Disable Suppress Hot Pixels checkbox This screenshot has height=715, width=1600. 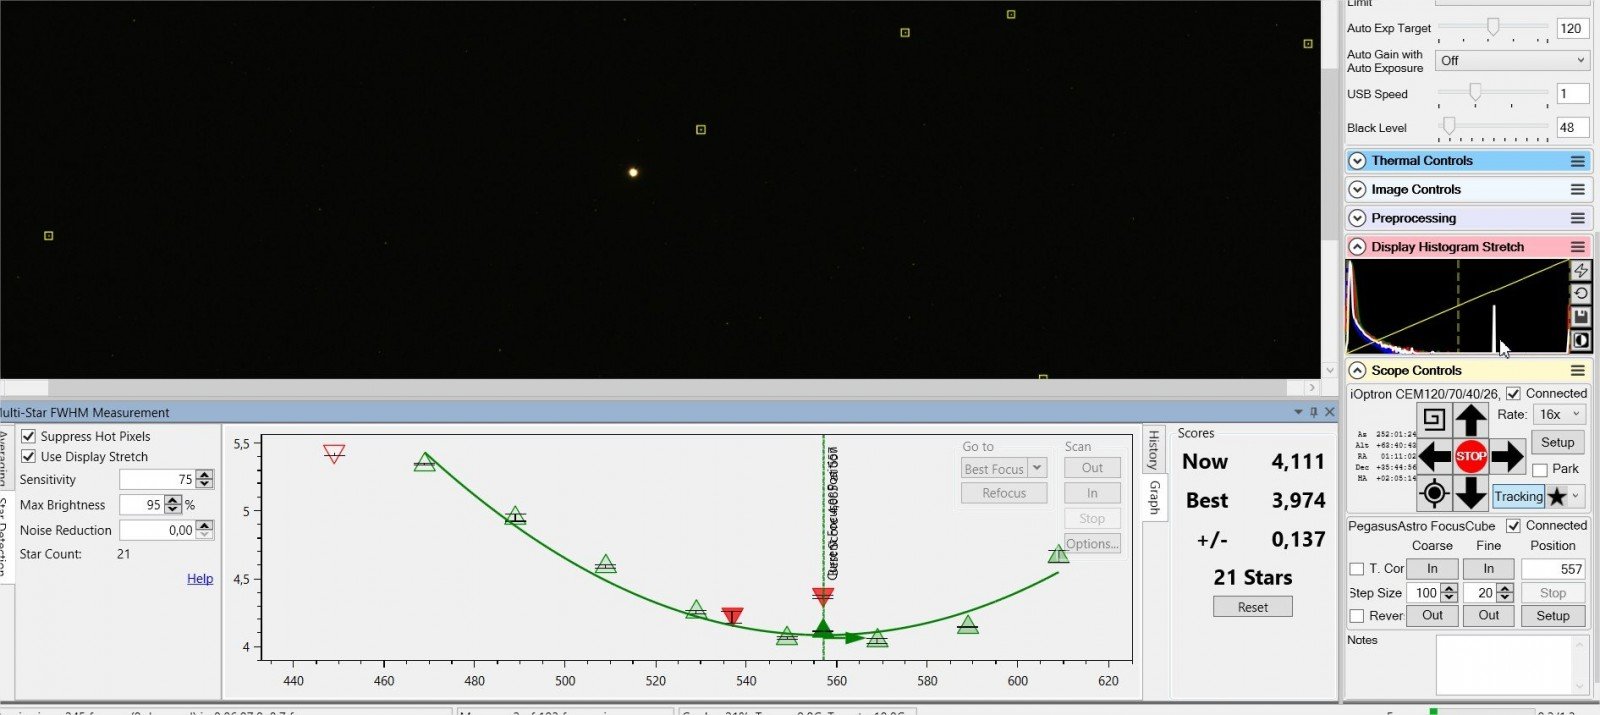(29, 436)
